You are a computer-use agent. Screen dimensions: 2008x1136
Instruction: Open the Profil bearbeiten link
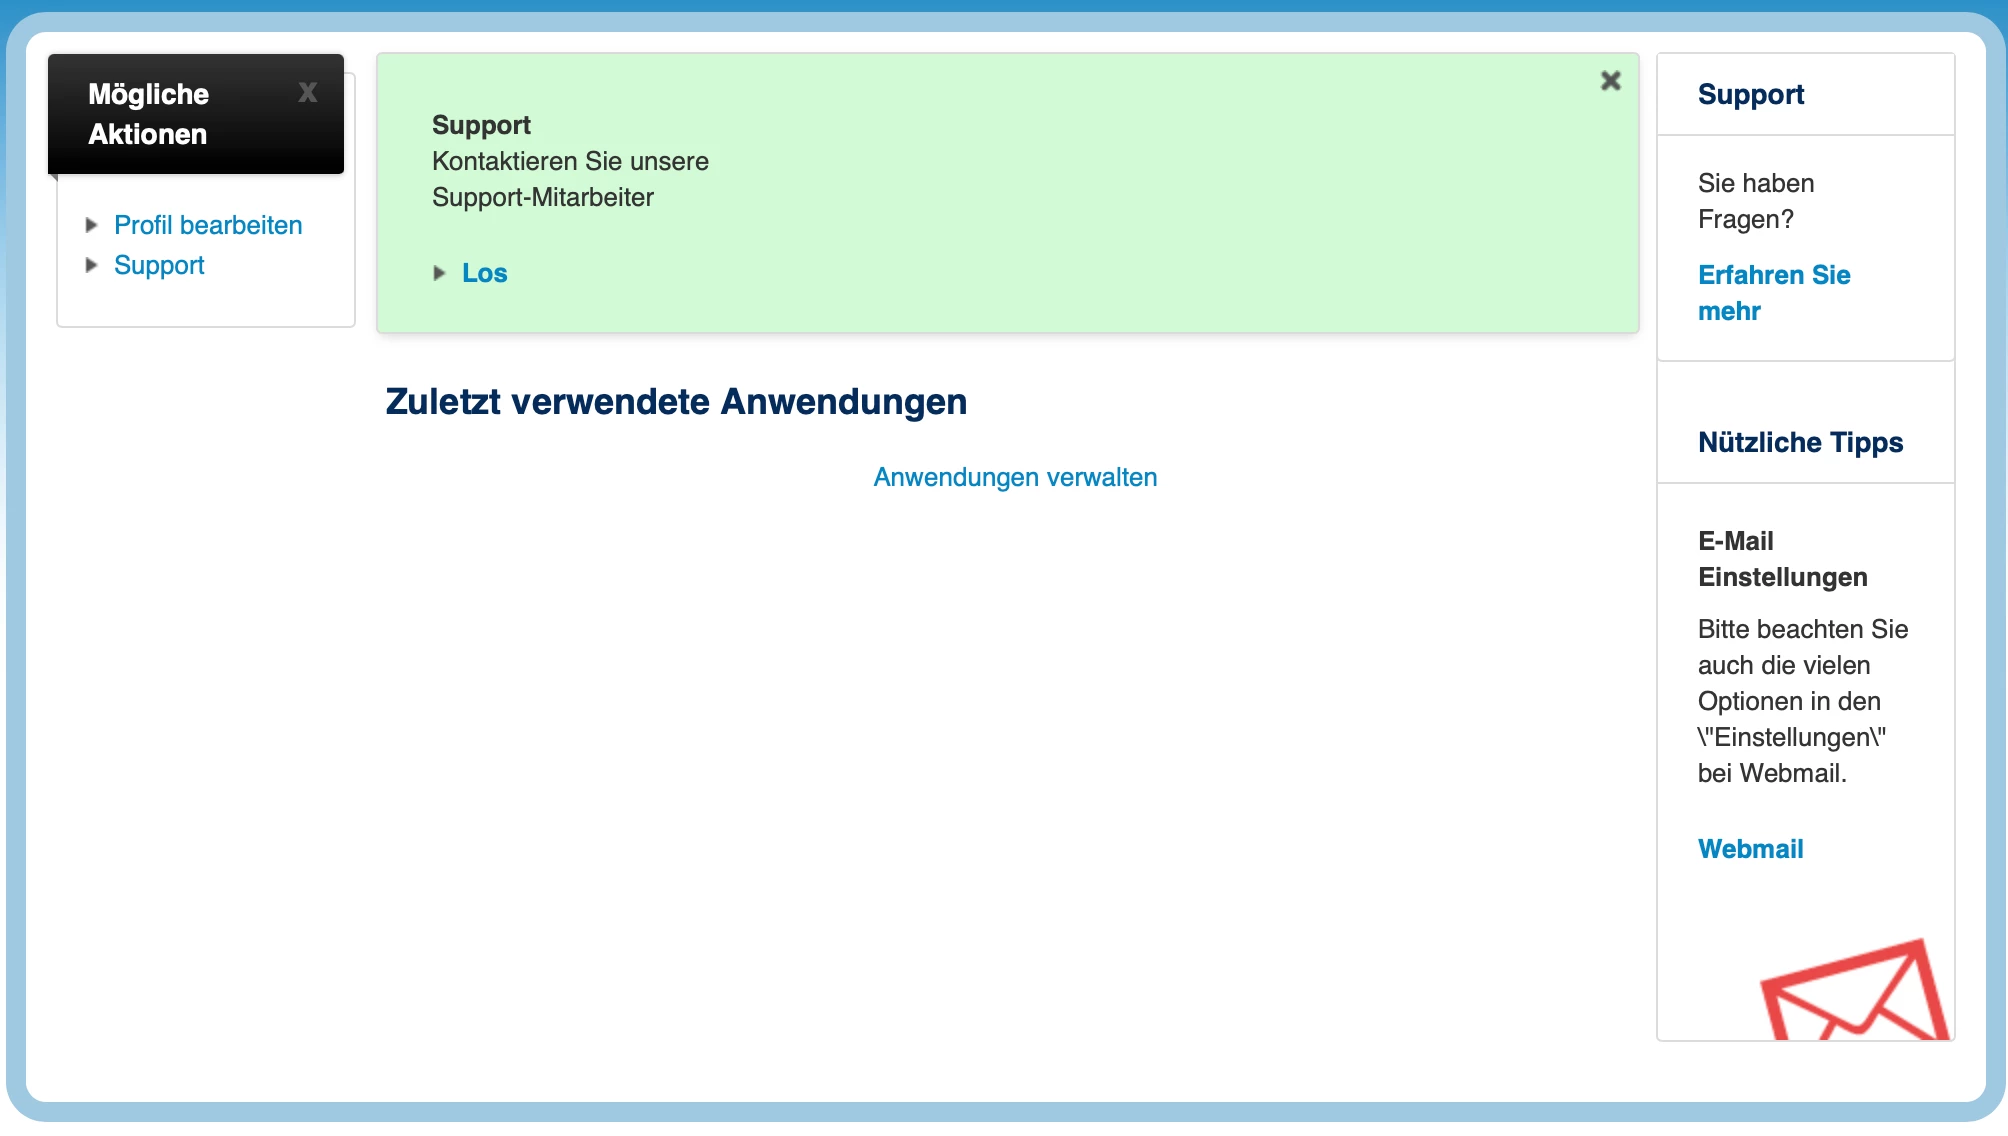tap(208, 225)
